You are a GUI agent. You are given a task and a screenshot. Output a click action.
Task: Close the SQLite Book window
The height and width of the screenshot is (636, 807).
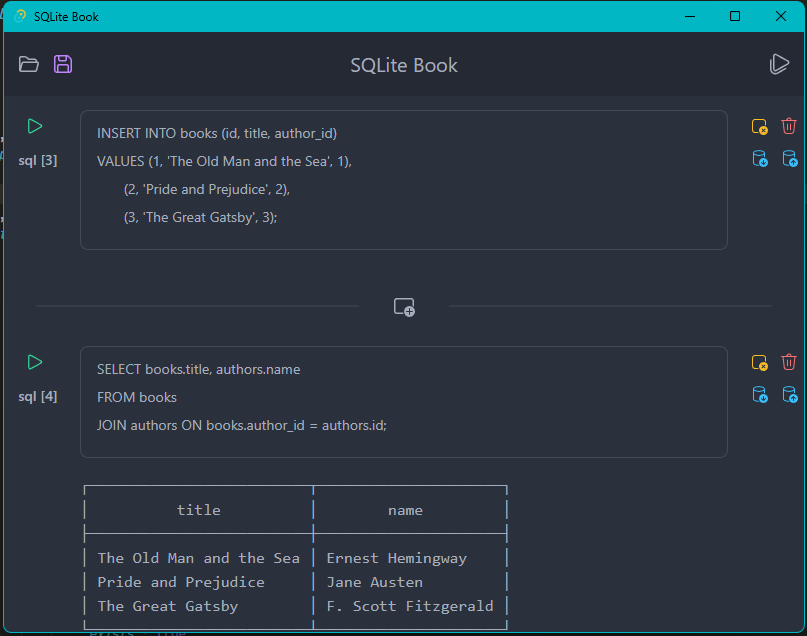tap(781, 16)
